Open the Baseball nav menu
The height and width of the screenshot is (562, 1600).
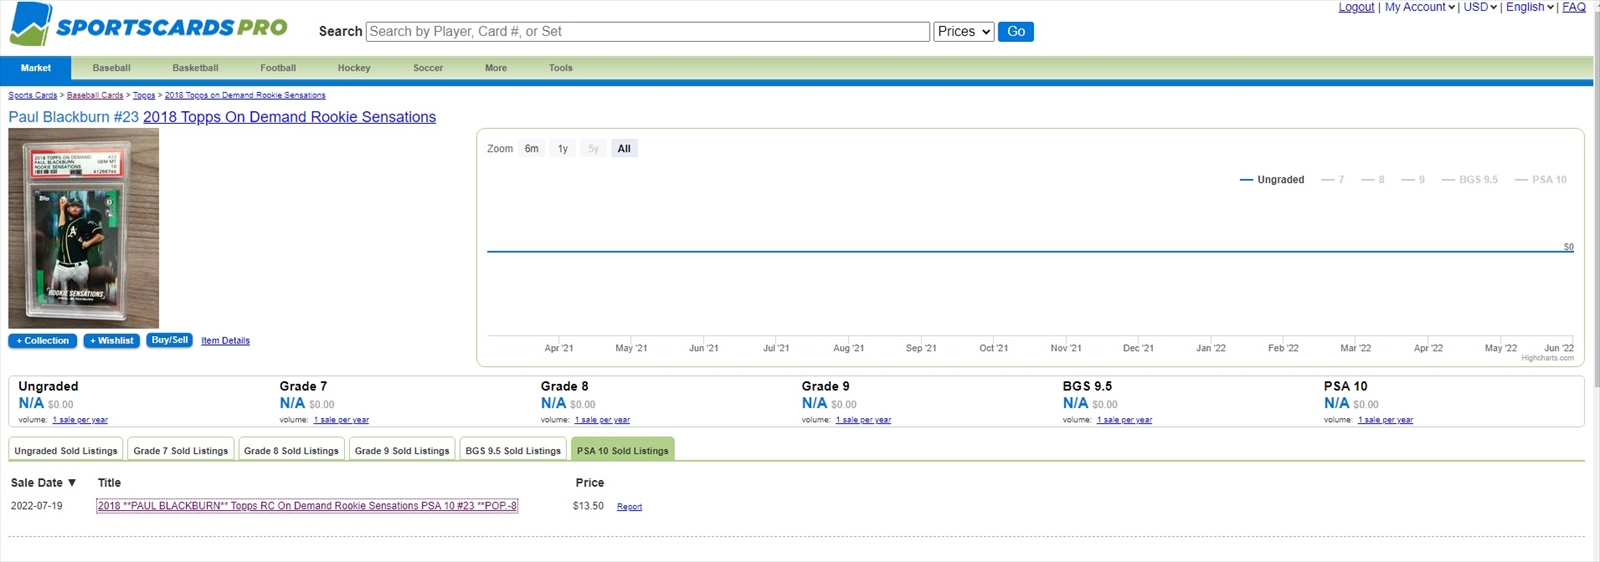(x=111, y=68)
